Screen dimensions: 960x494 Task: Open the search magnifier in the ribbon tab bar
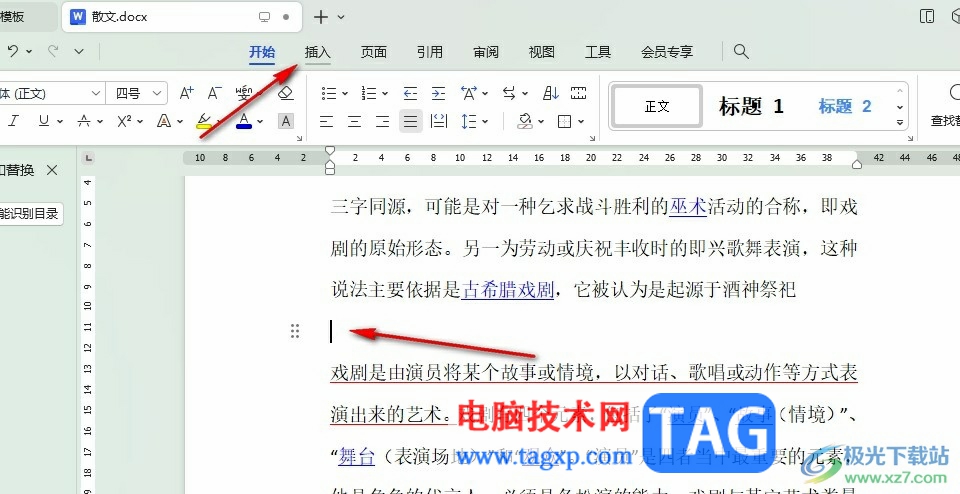pos(741,52)
